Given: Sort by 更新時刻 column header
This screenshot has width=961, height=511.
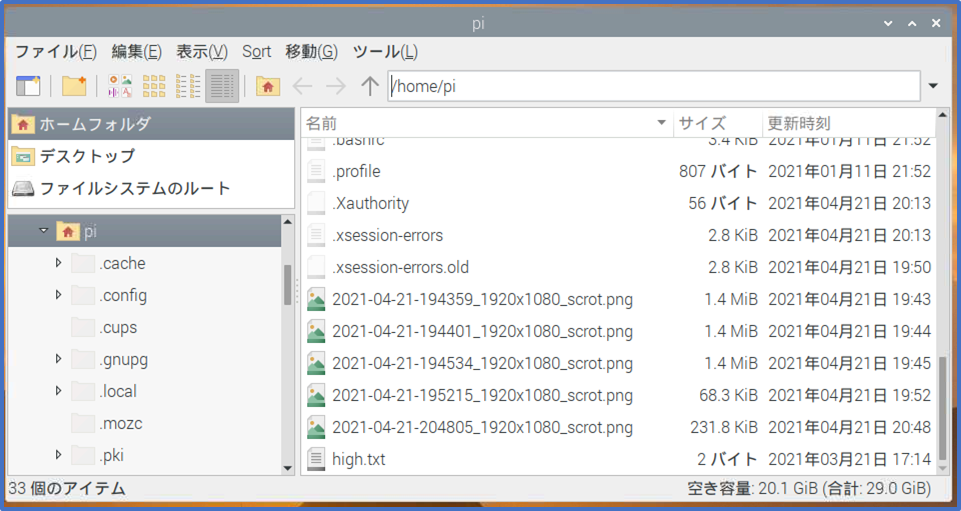Looking at the screenshot, I should coord(849,123).
